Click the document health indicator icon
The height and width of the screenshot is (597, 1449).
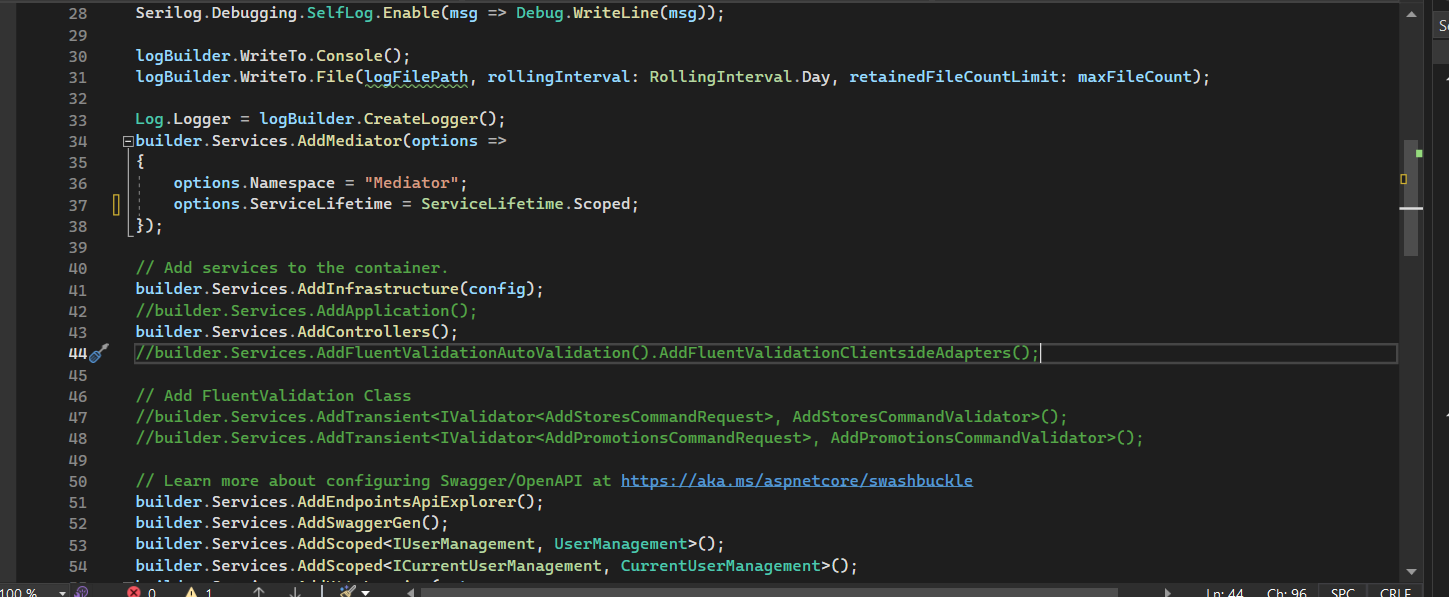(81, 591)
